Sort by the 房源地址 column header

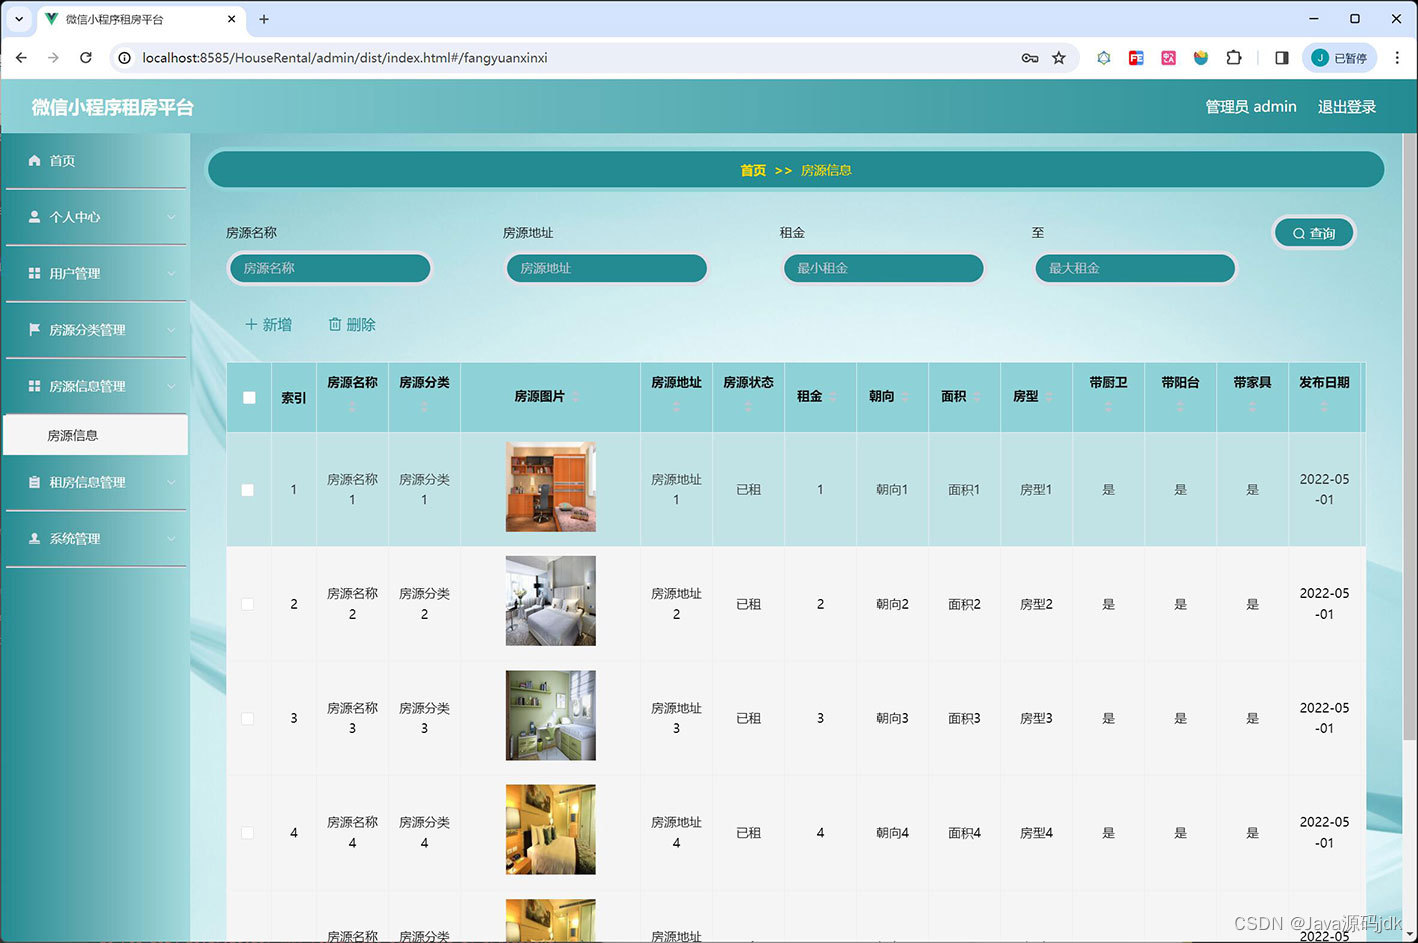[676, 395]
